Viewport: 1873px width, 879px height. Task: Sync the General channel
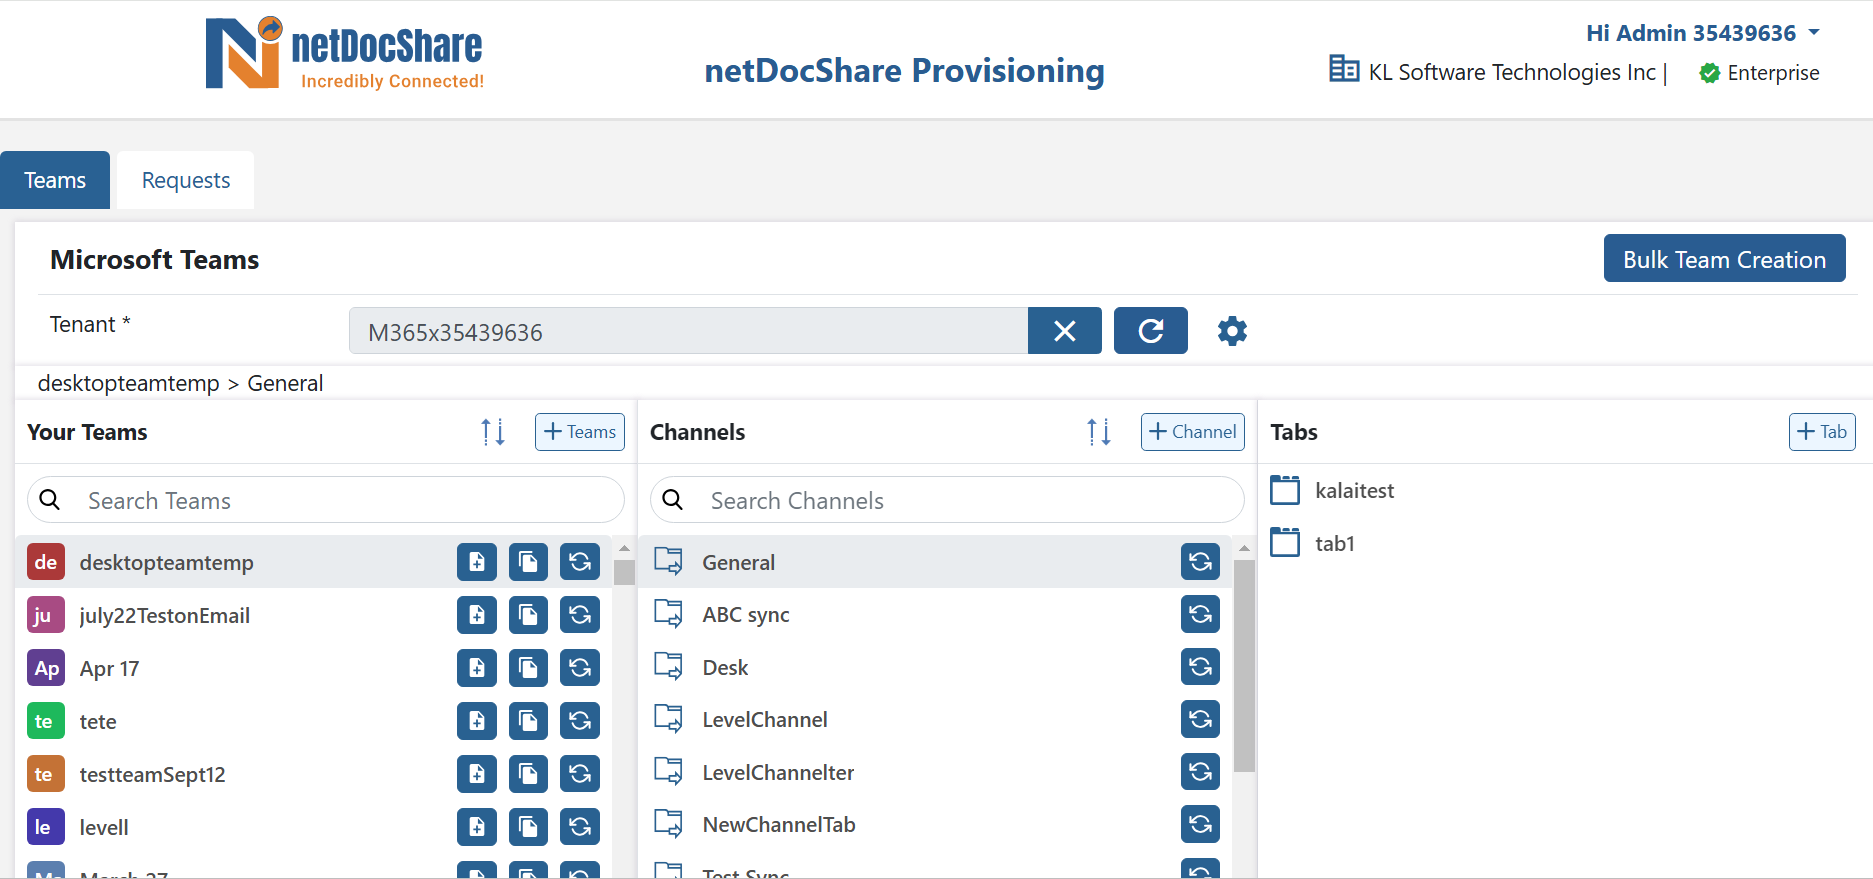point(1200,562)
